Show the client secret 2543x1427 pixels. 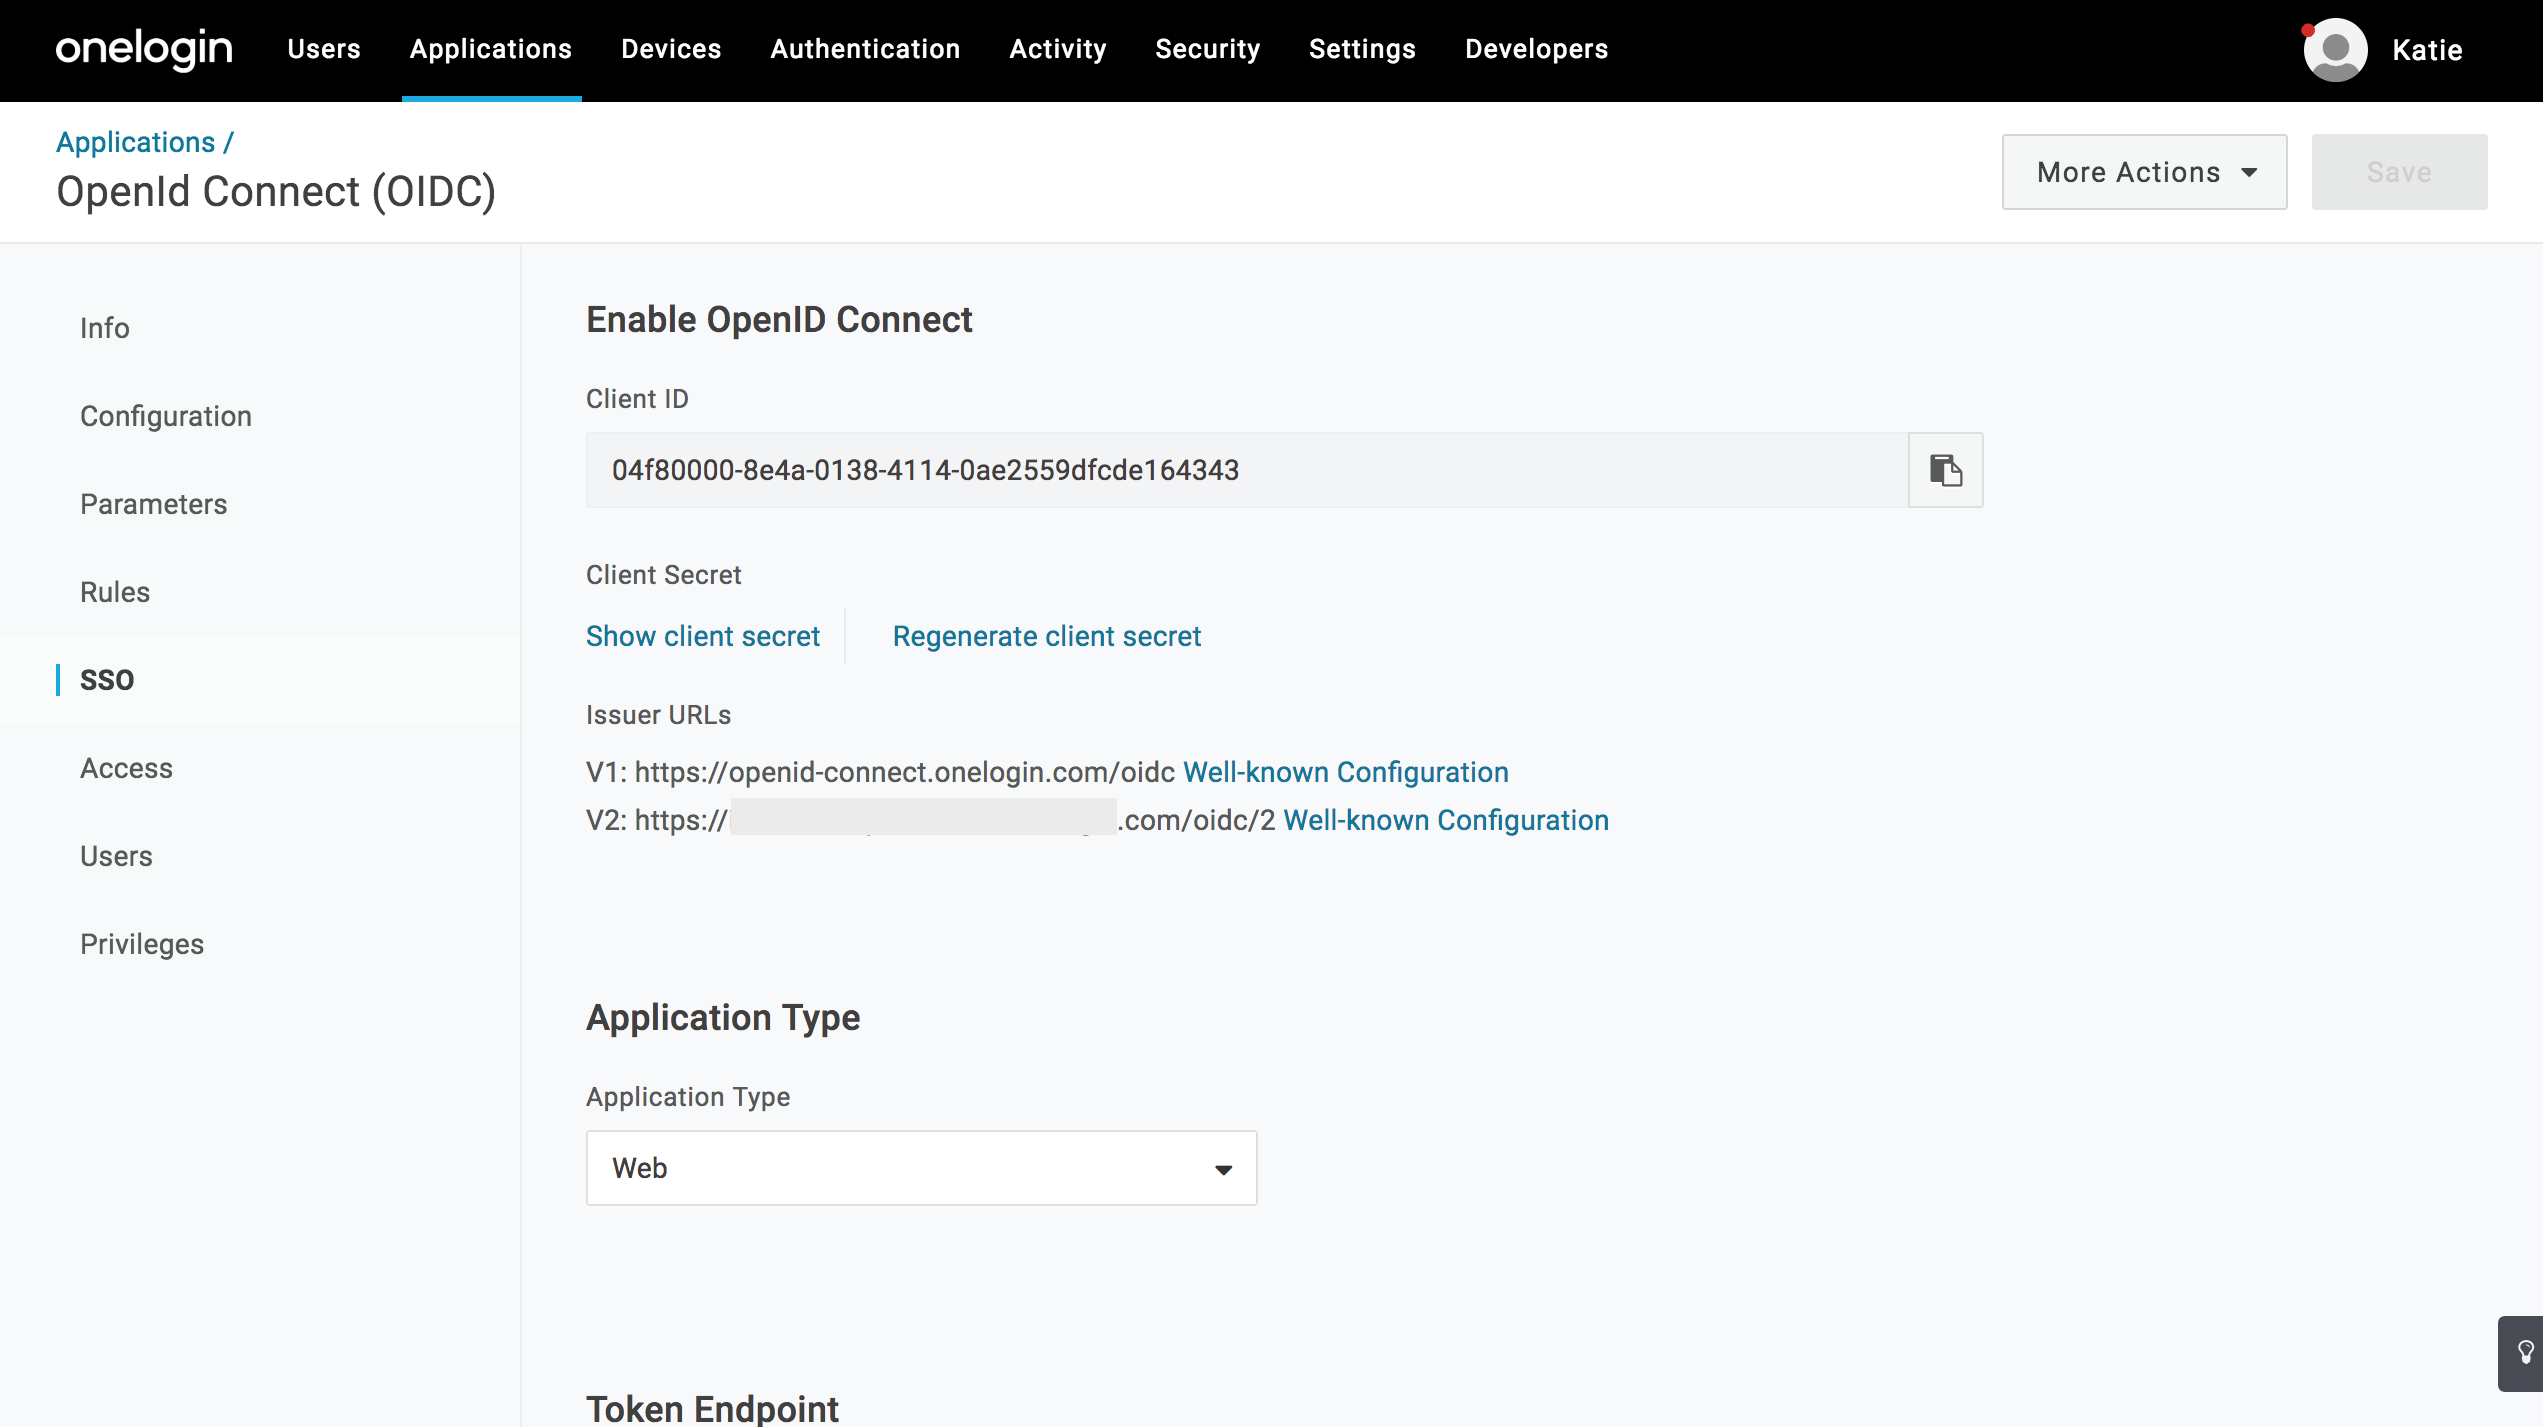(702, 636)
